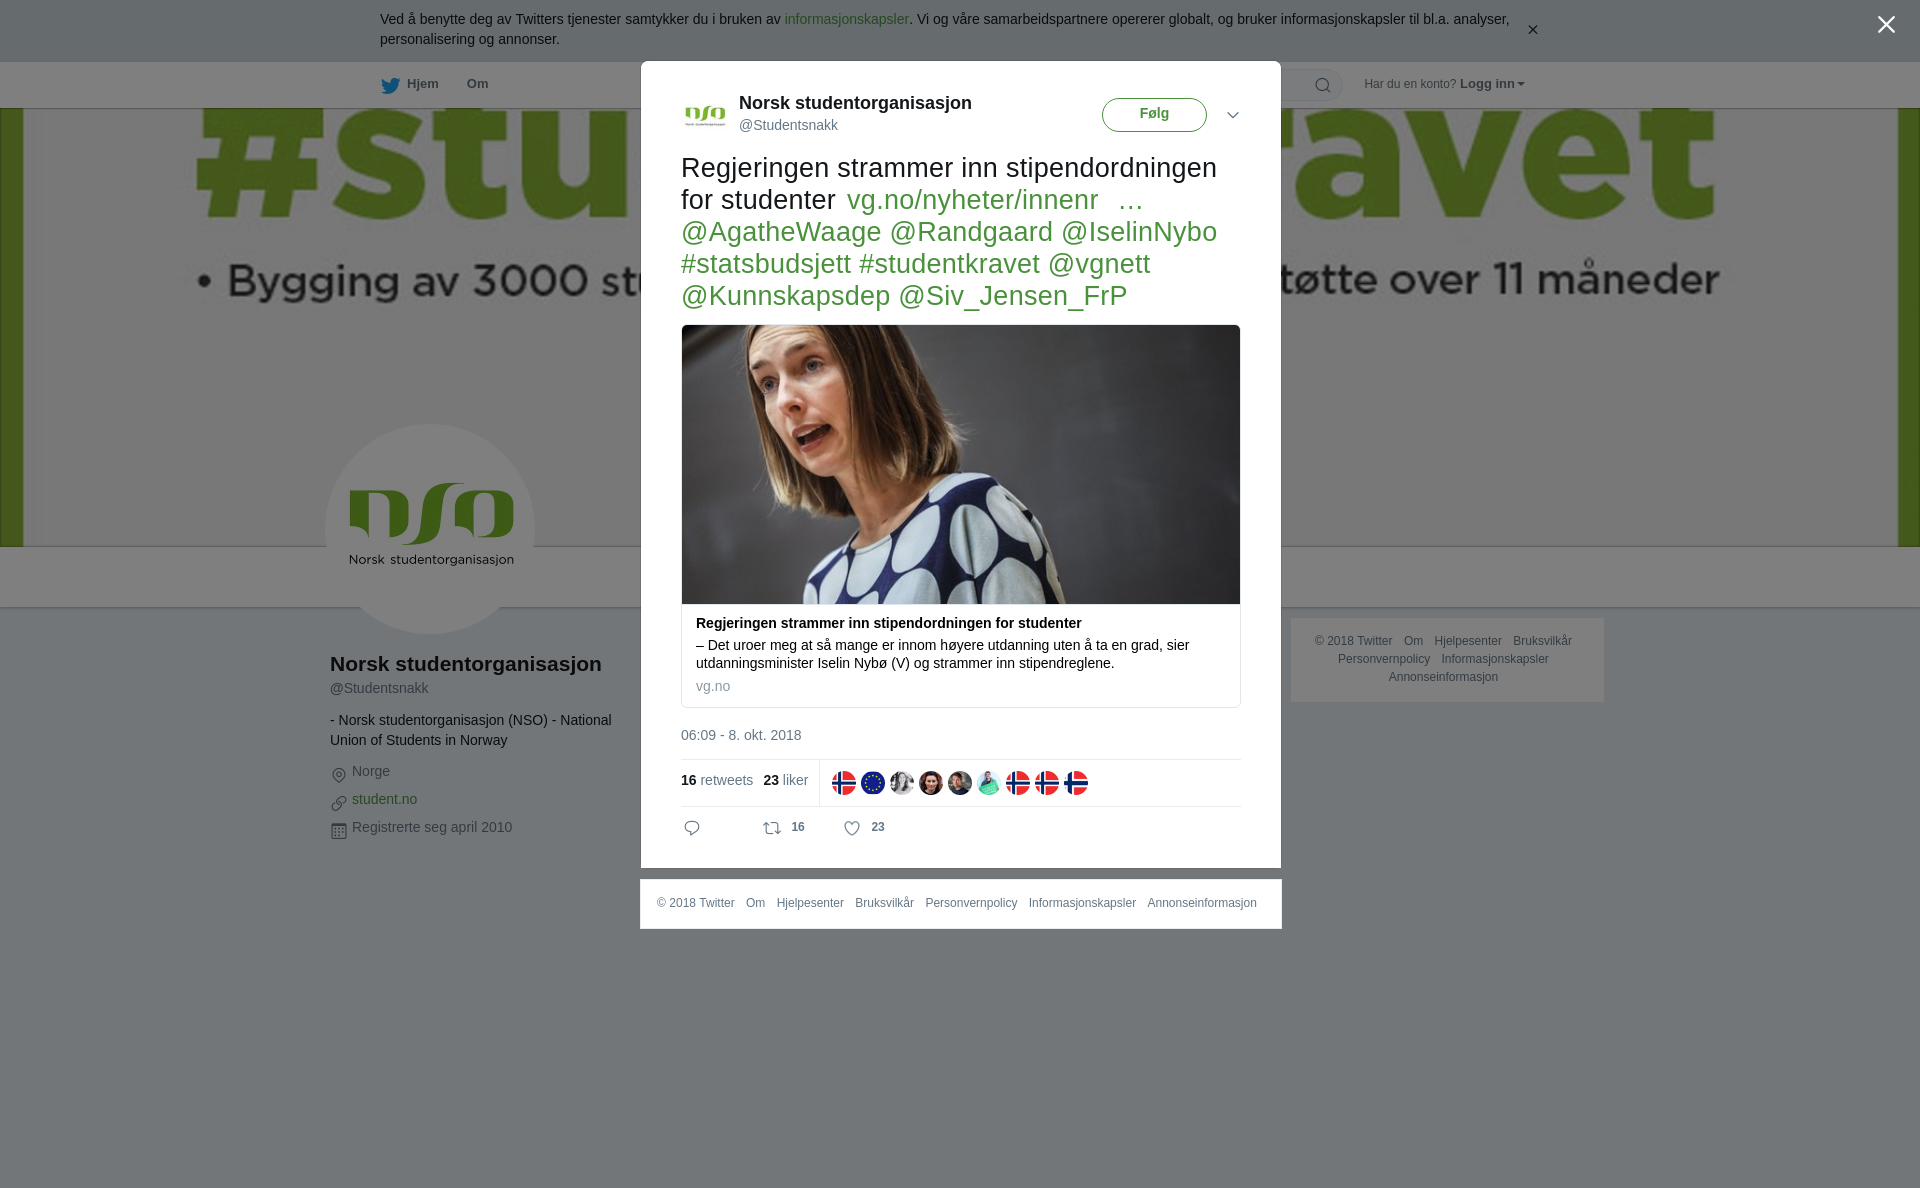Select the first Norwegian flag liker avatar
The image size is (1920, 1188).
[844, 783]
